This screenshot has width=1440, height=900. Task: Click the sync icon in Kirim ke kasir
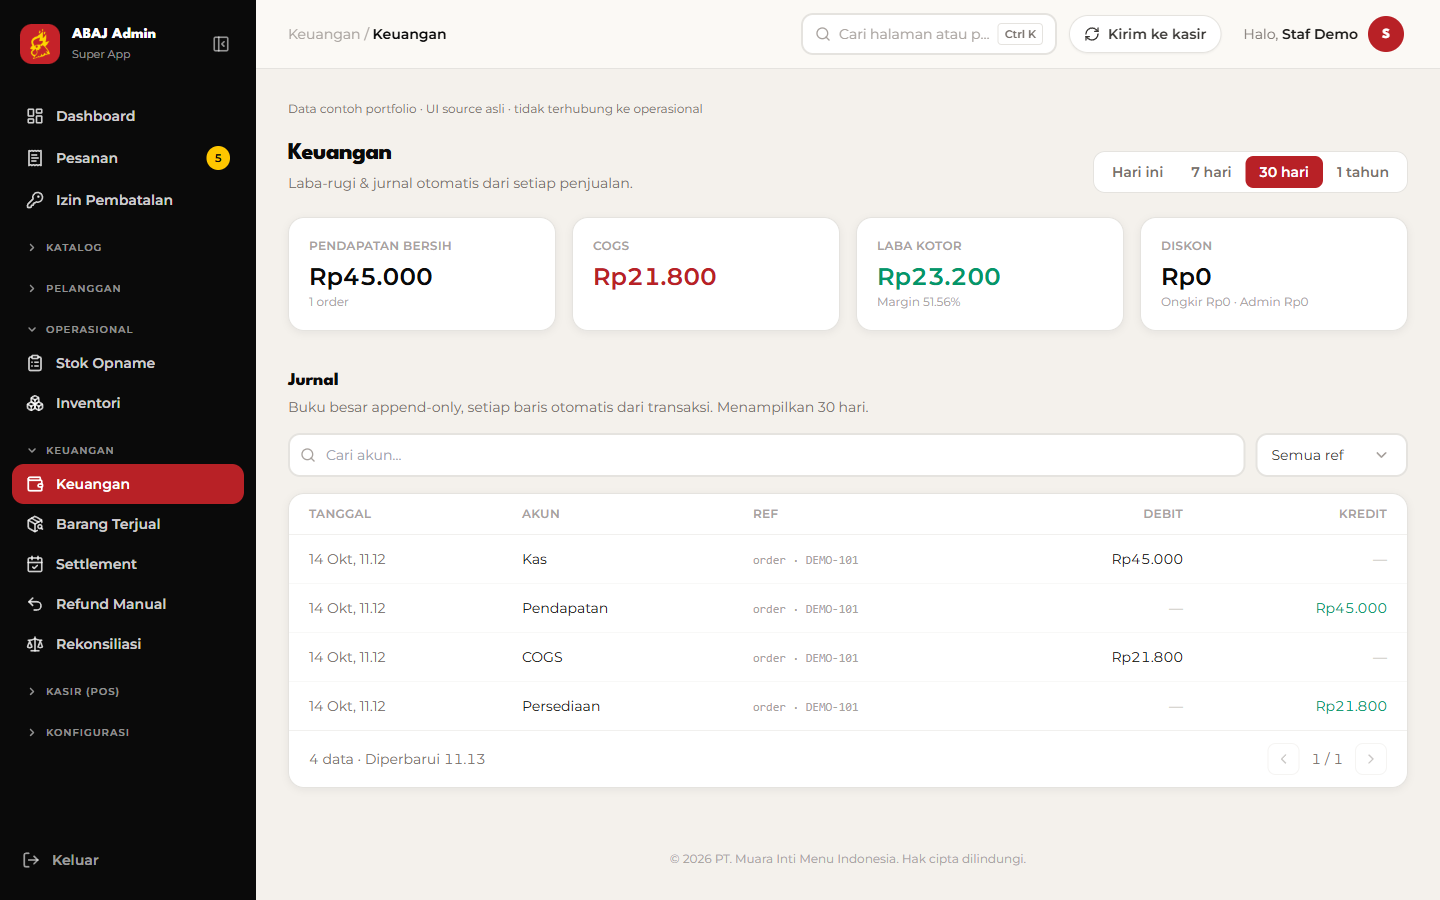click(1092, 34)
